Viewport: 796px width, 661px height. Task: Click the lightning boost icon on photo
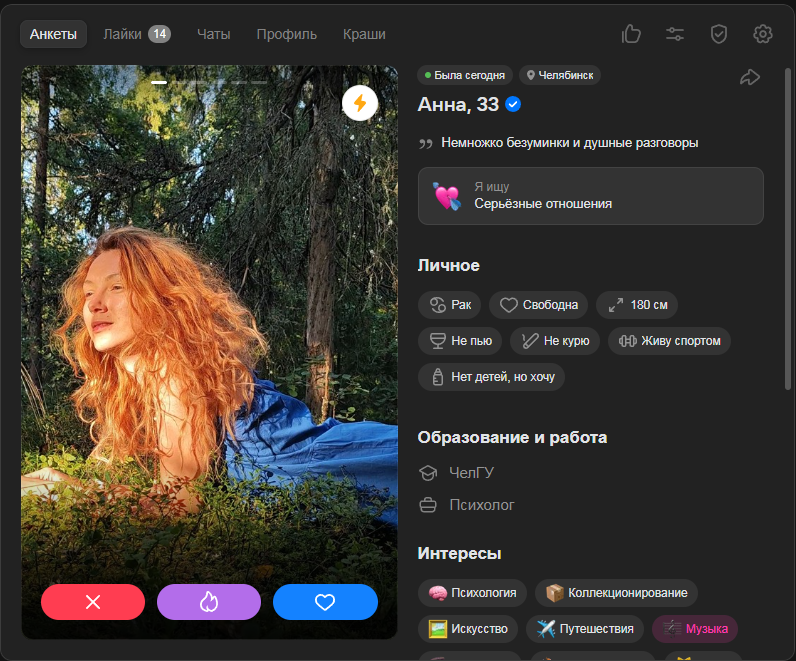click(x=360, y=103)
